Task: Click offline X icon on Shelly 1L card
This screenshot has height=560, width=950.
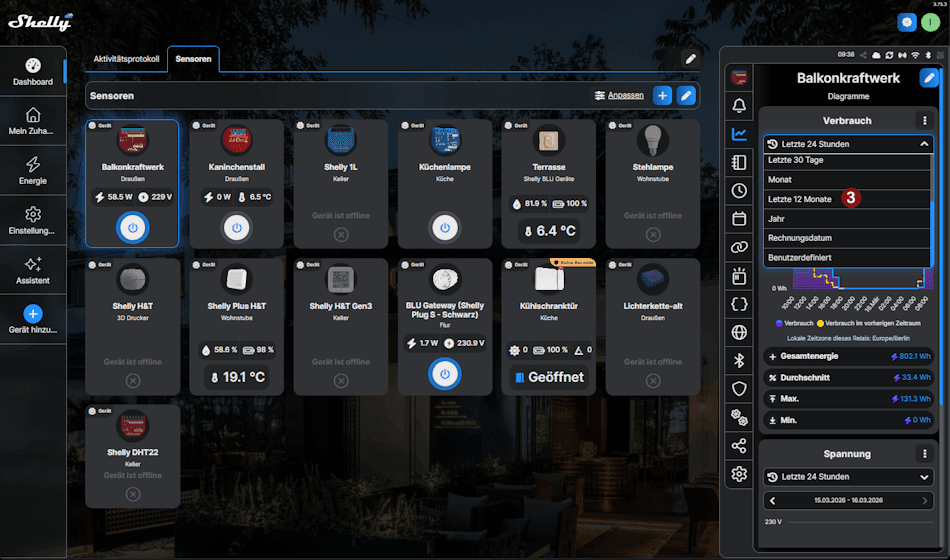Action: [x=341, y=235]
